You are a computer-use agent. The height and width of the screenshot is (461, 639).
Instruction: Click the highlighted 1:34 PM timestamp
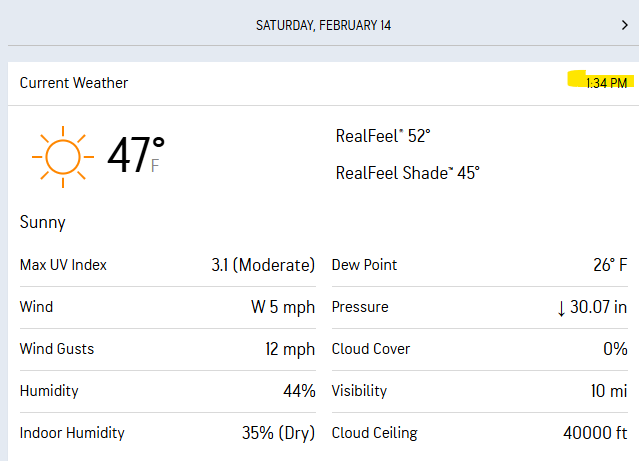pos(606,83)
